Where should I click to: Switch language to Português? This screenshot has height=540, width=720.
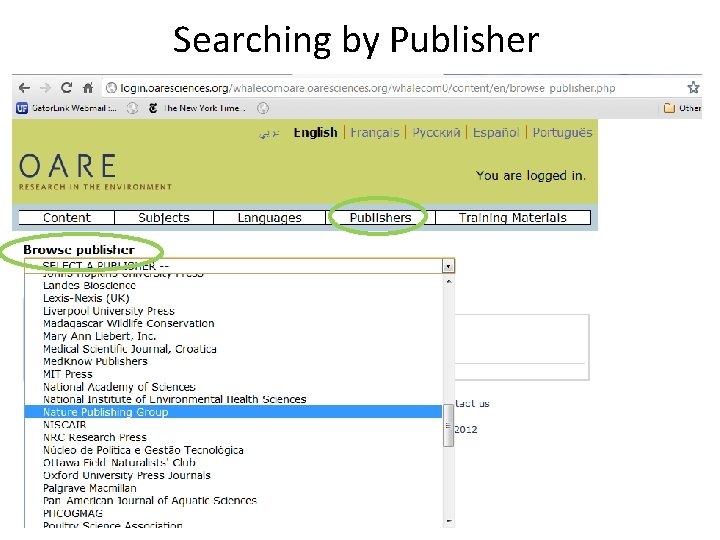562,133
